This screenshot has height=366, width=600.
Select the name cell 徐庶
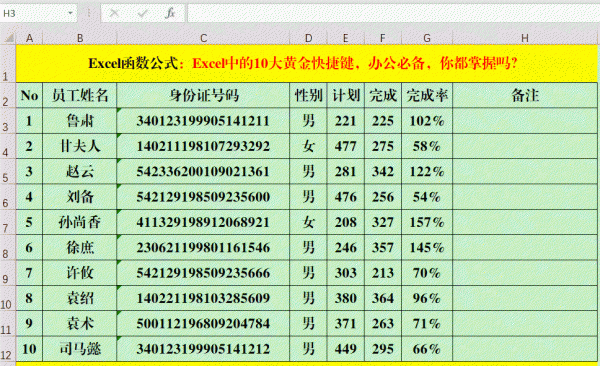pos(80,248)
